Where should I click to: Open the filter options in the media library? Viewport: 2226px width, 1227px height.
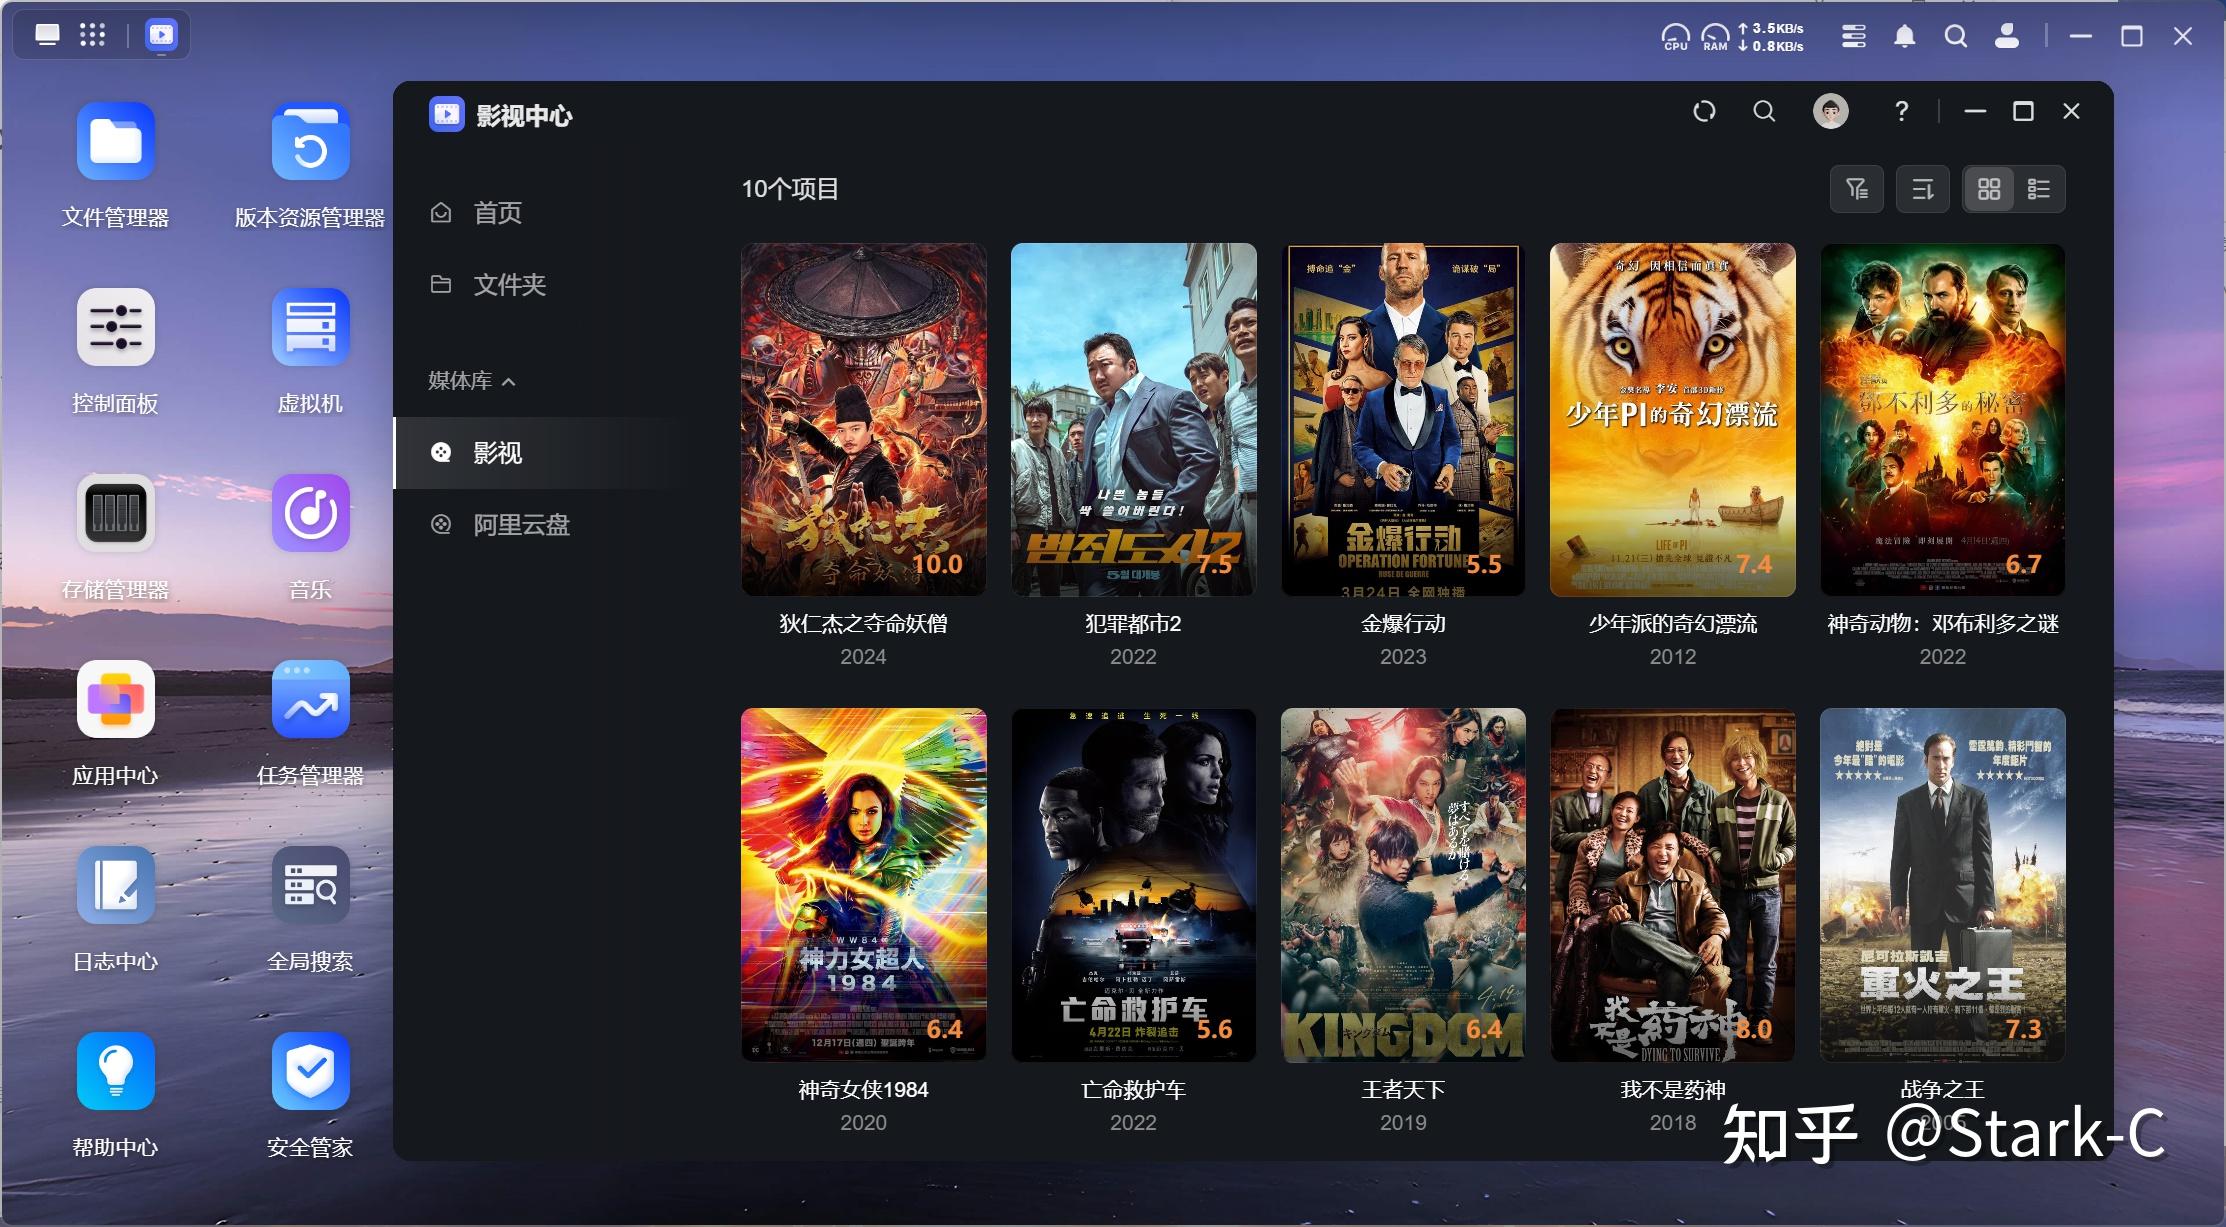click(x=1856, y=188)
